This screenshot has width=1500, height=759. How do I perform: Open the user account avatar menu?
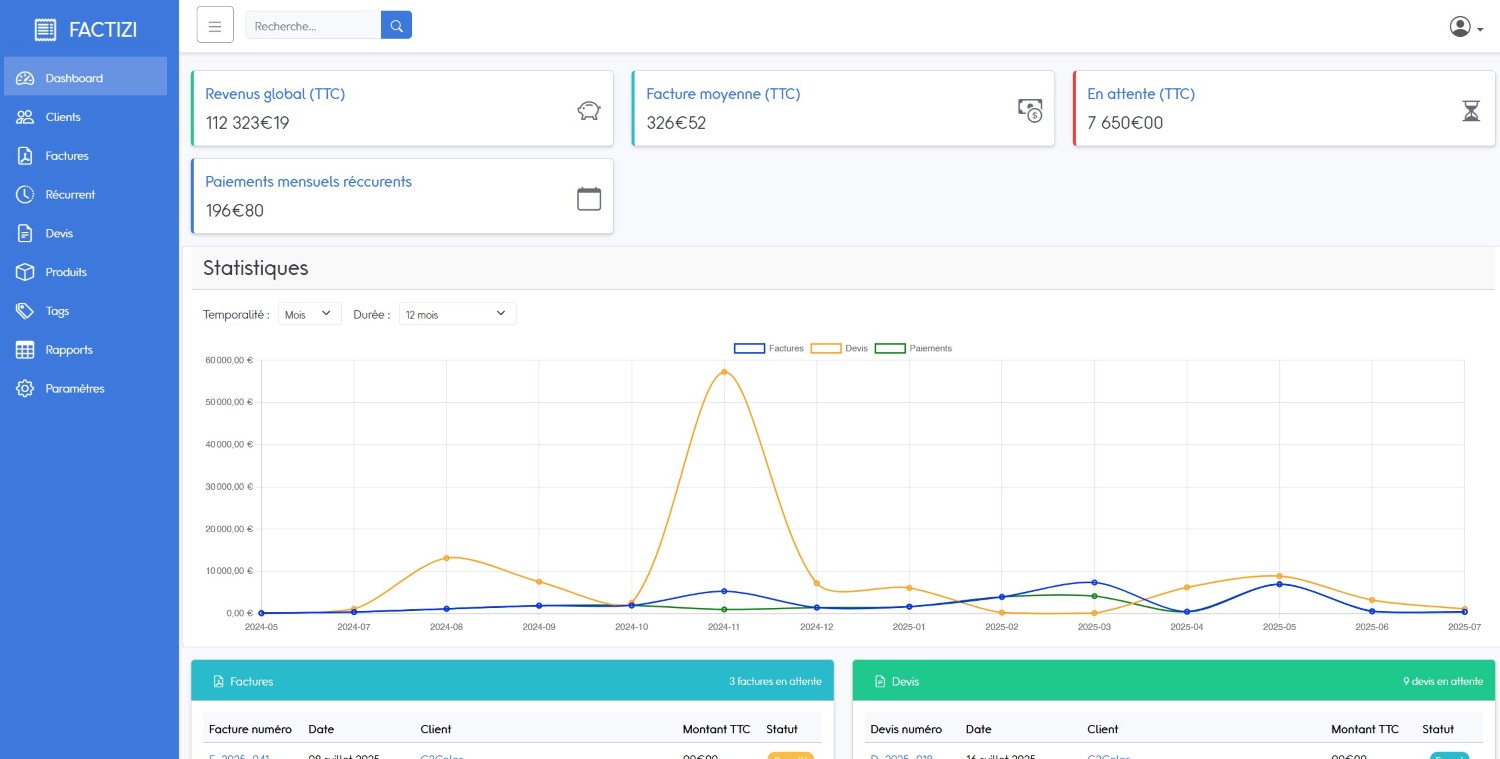pos(1466,27)
